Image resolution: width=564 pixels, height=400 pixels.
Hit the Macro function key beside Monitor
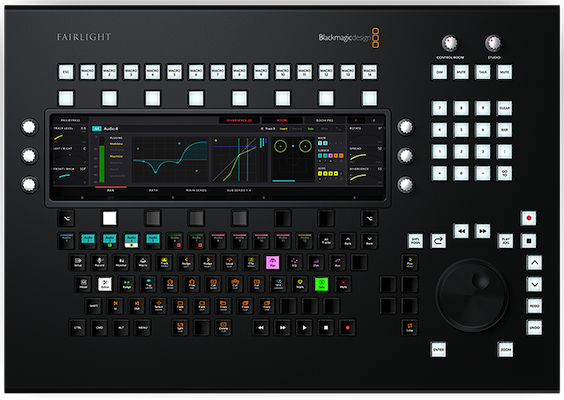[143, 263]
